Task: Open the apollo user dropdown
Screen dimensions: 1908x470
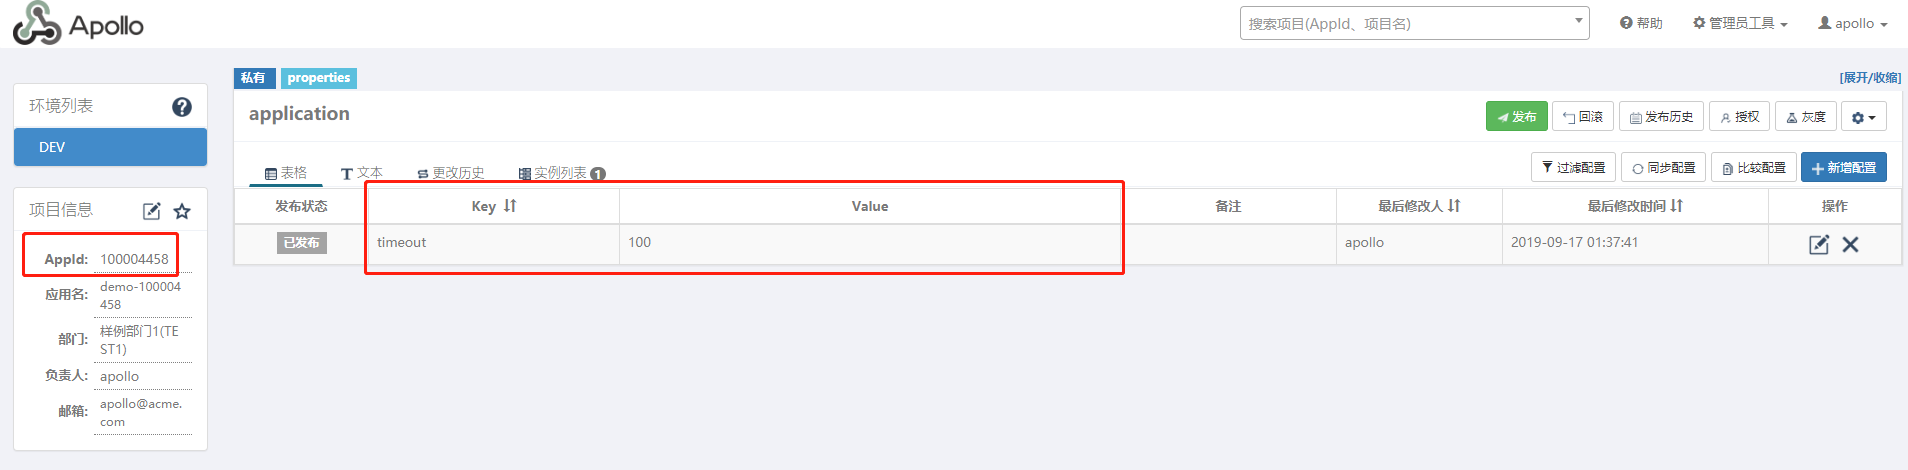Action: pos(1853,23)
